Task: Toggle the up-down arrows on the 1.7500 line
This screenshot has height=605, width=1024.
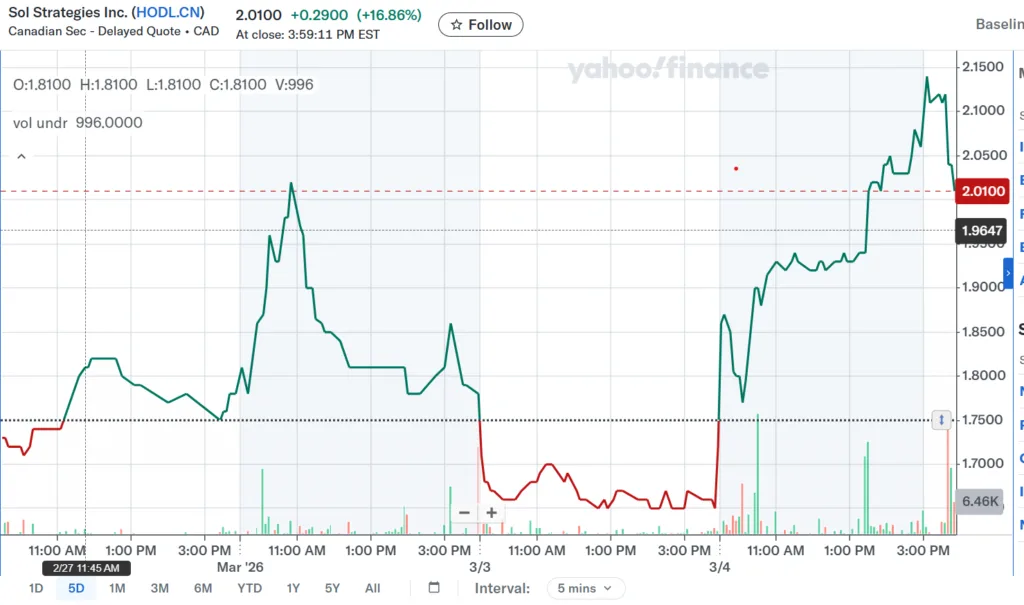Action: [x=941, y=420]
